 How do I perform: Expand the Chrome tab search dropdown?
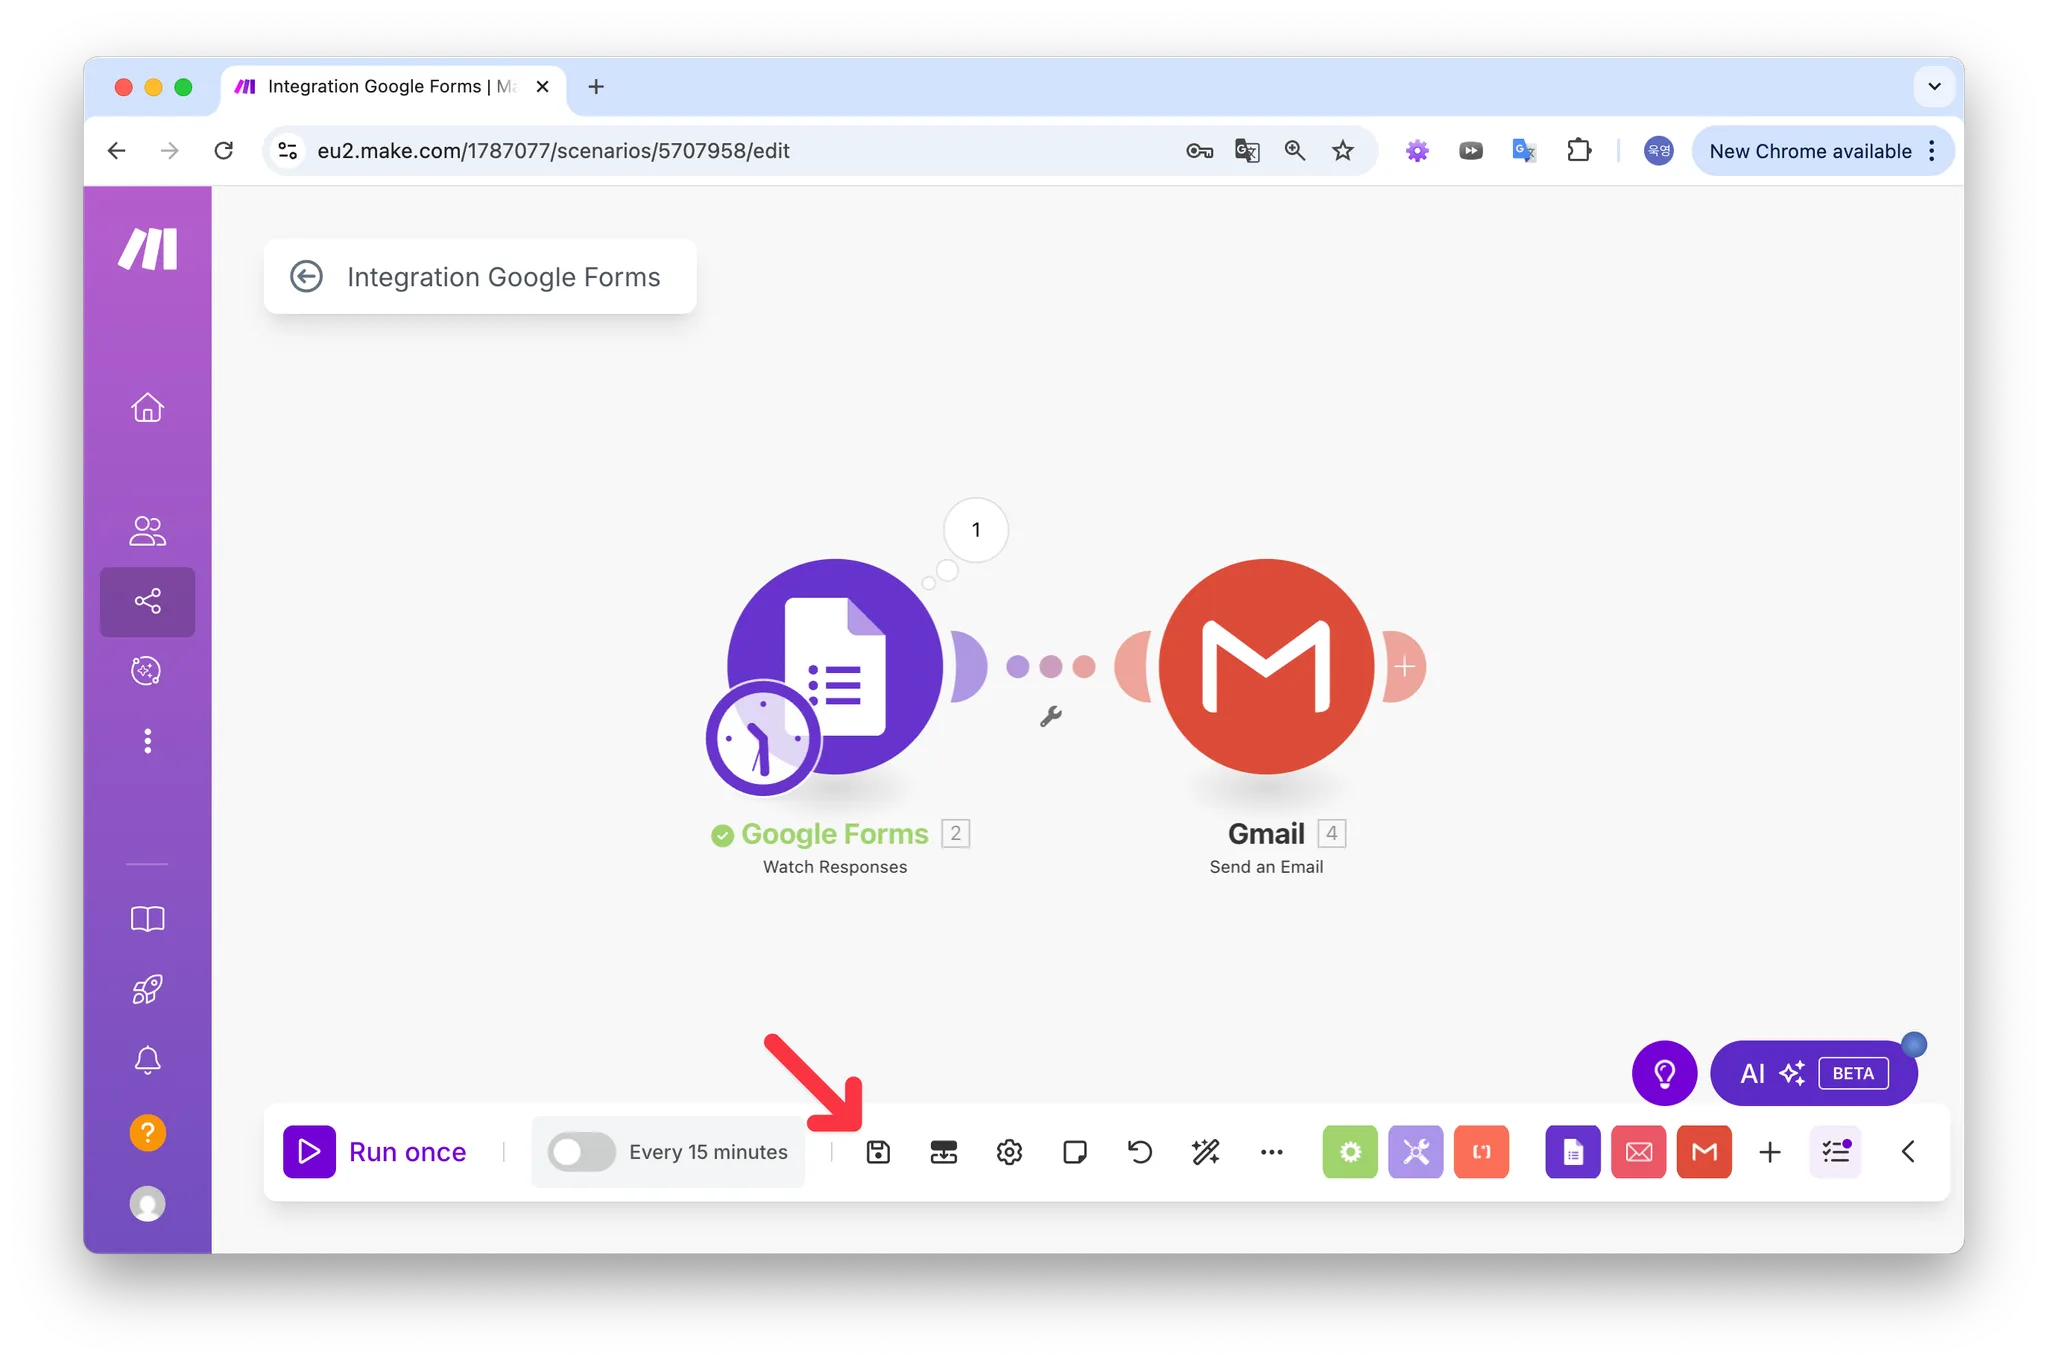point(1934,86)
